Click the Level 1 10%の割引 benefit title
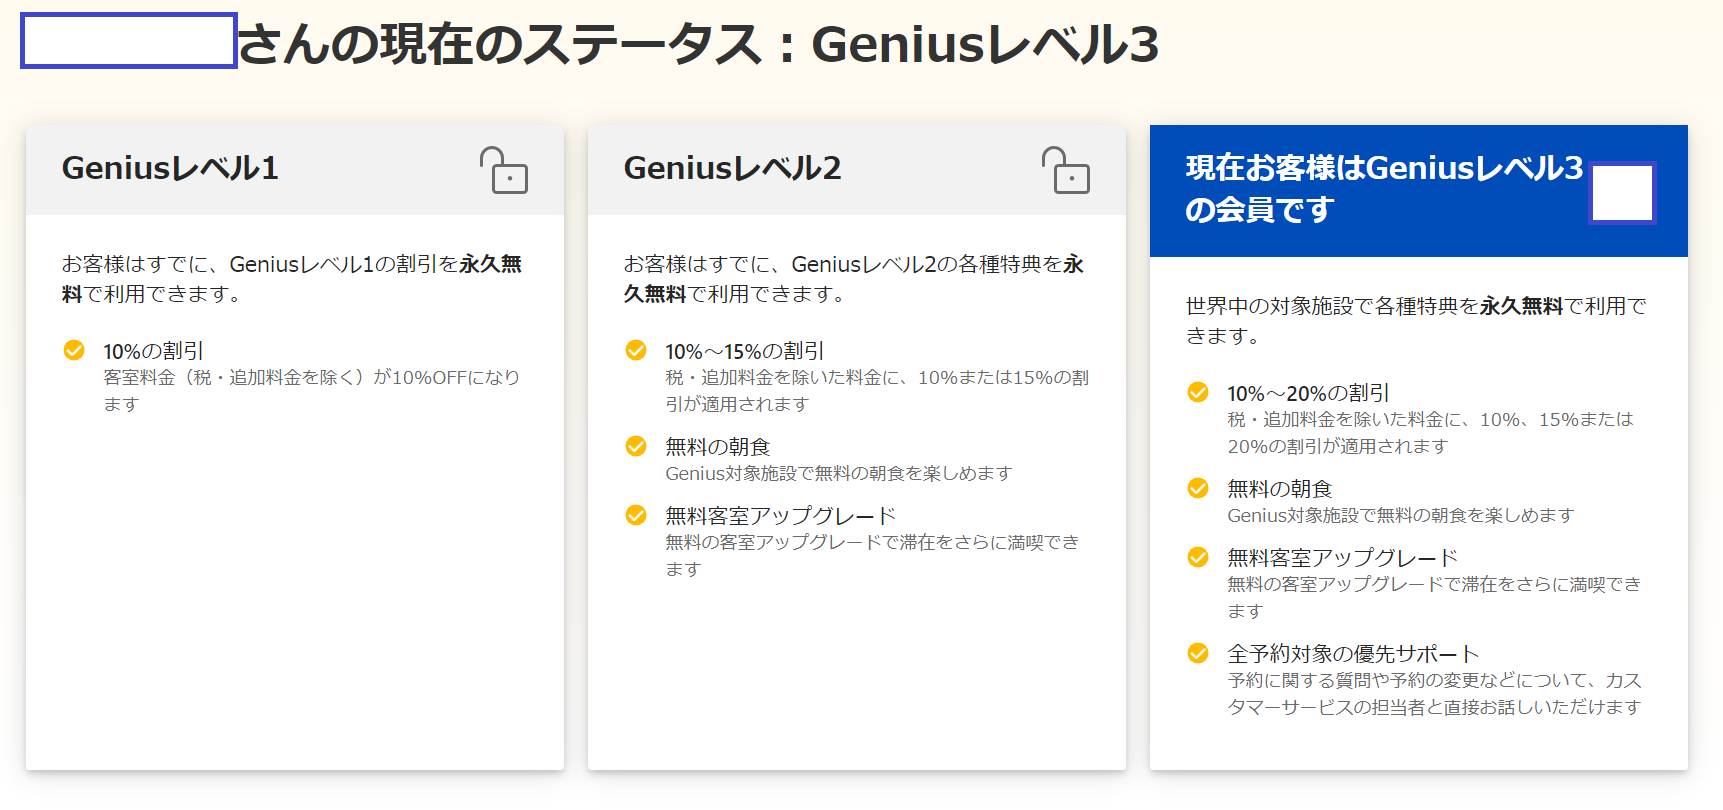The width and height of the screenshot is (1723, 810). tap(153, 351)
